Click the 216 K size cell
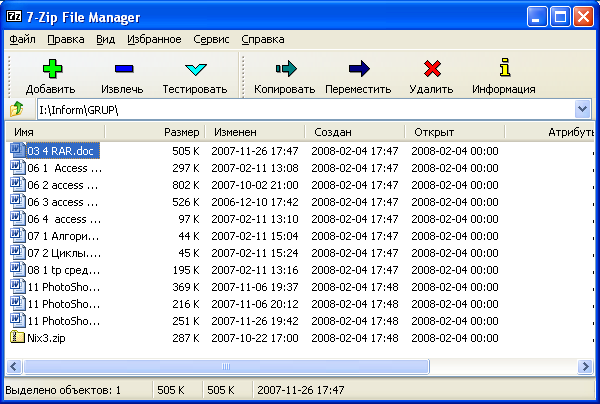The height and width of the screenshot is (404, 600). (186, 304)
